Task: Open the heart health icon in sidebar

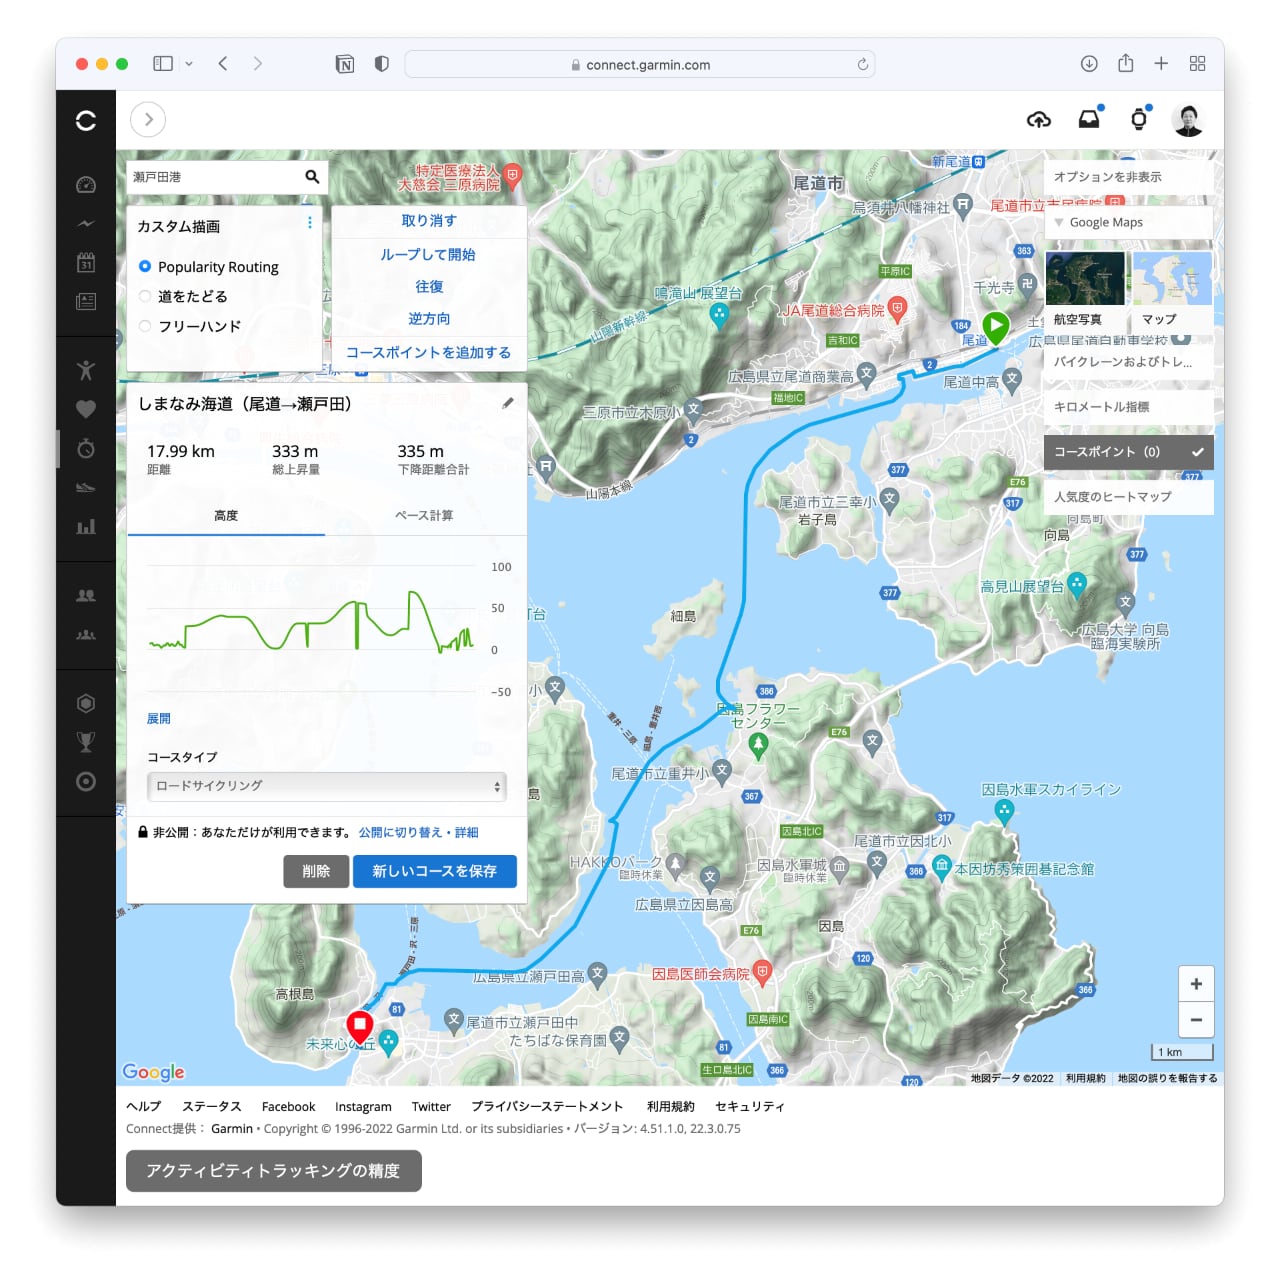Action: [86, 409]
